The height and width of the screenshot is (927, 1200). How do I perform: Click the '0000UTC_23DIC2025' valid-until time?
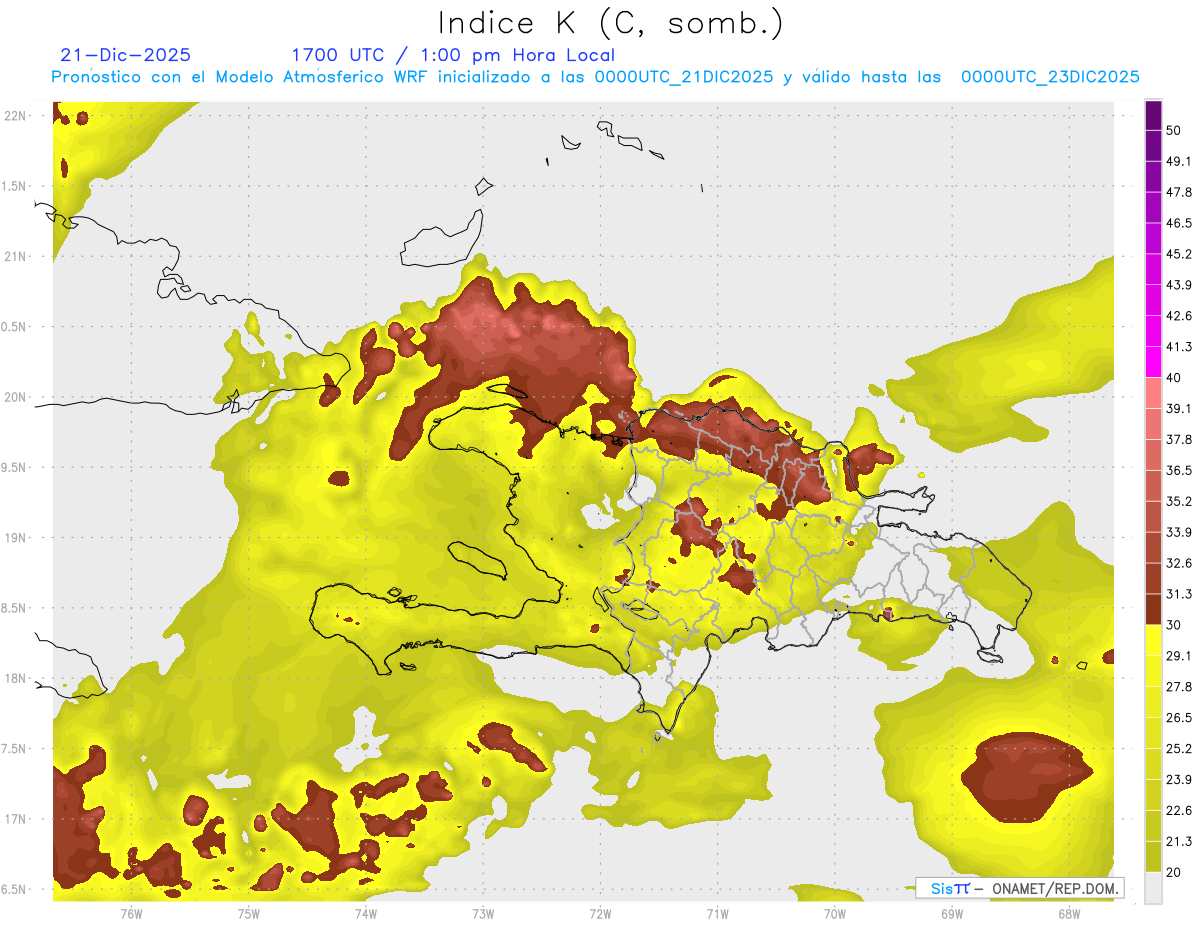click(x=1050, y=77)
